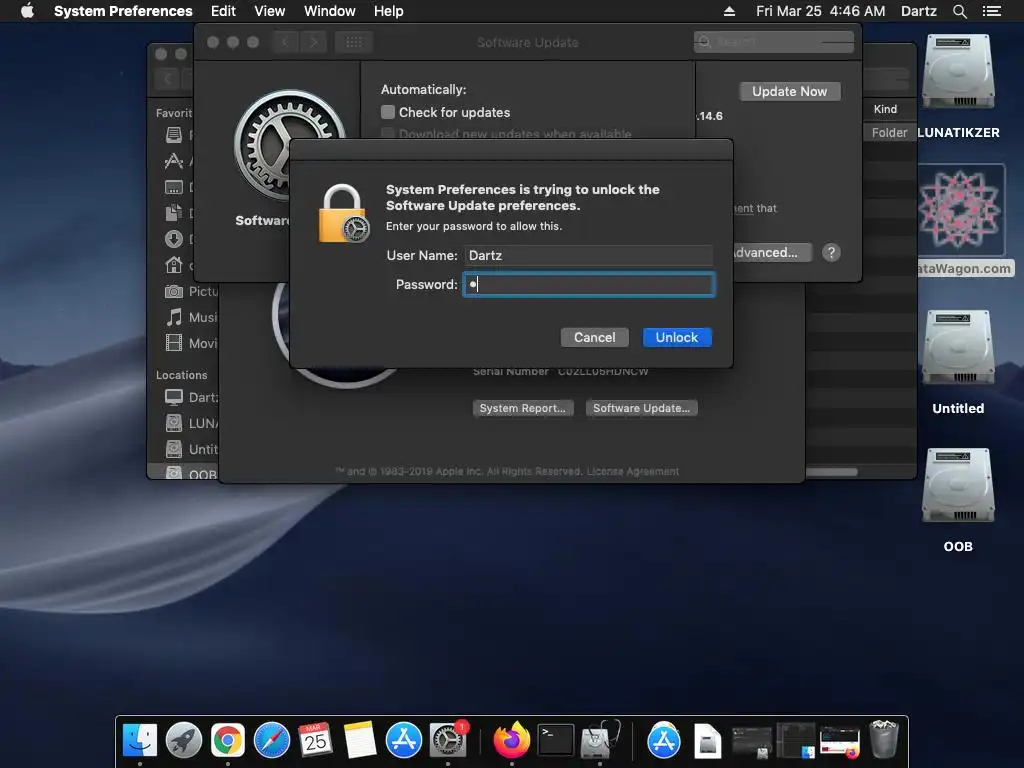Open Calendar showing 25 in dock

[x=315, y=740]
